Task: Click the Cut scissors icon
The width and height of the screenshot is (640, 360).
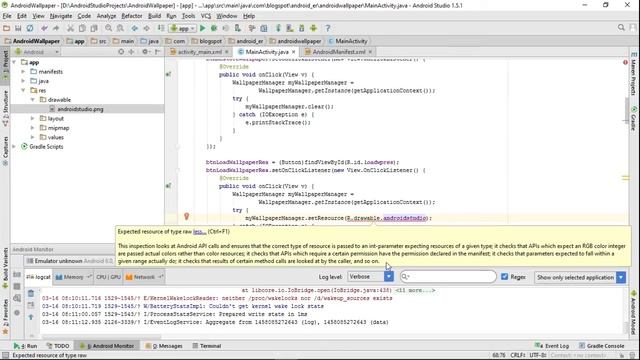Action: click(x=70, y=28)
